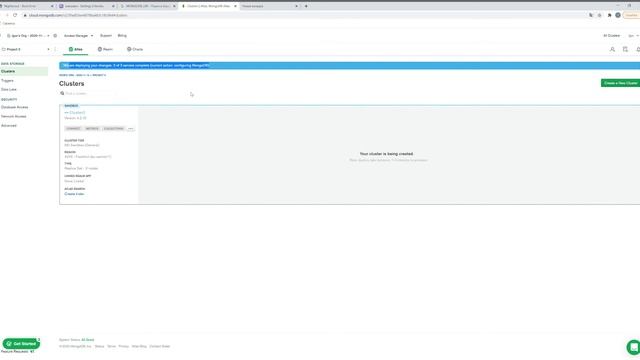The height and width of the screenshot is (360, 640).
Task: Click the Feature Requests text
Action: point(15,351)
